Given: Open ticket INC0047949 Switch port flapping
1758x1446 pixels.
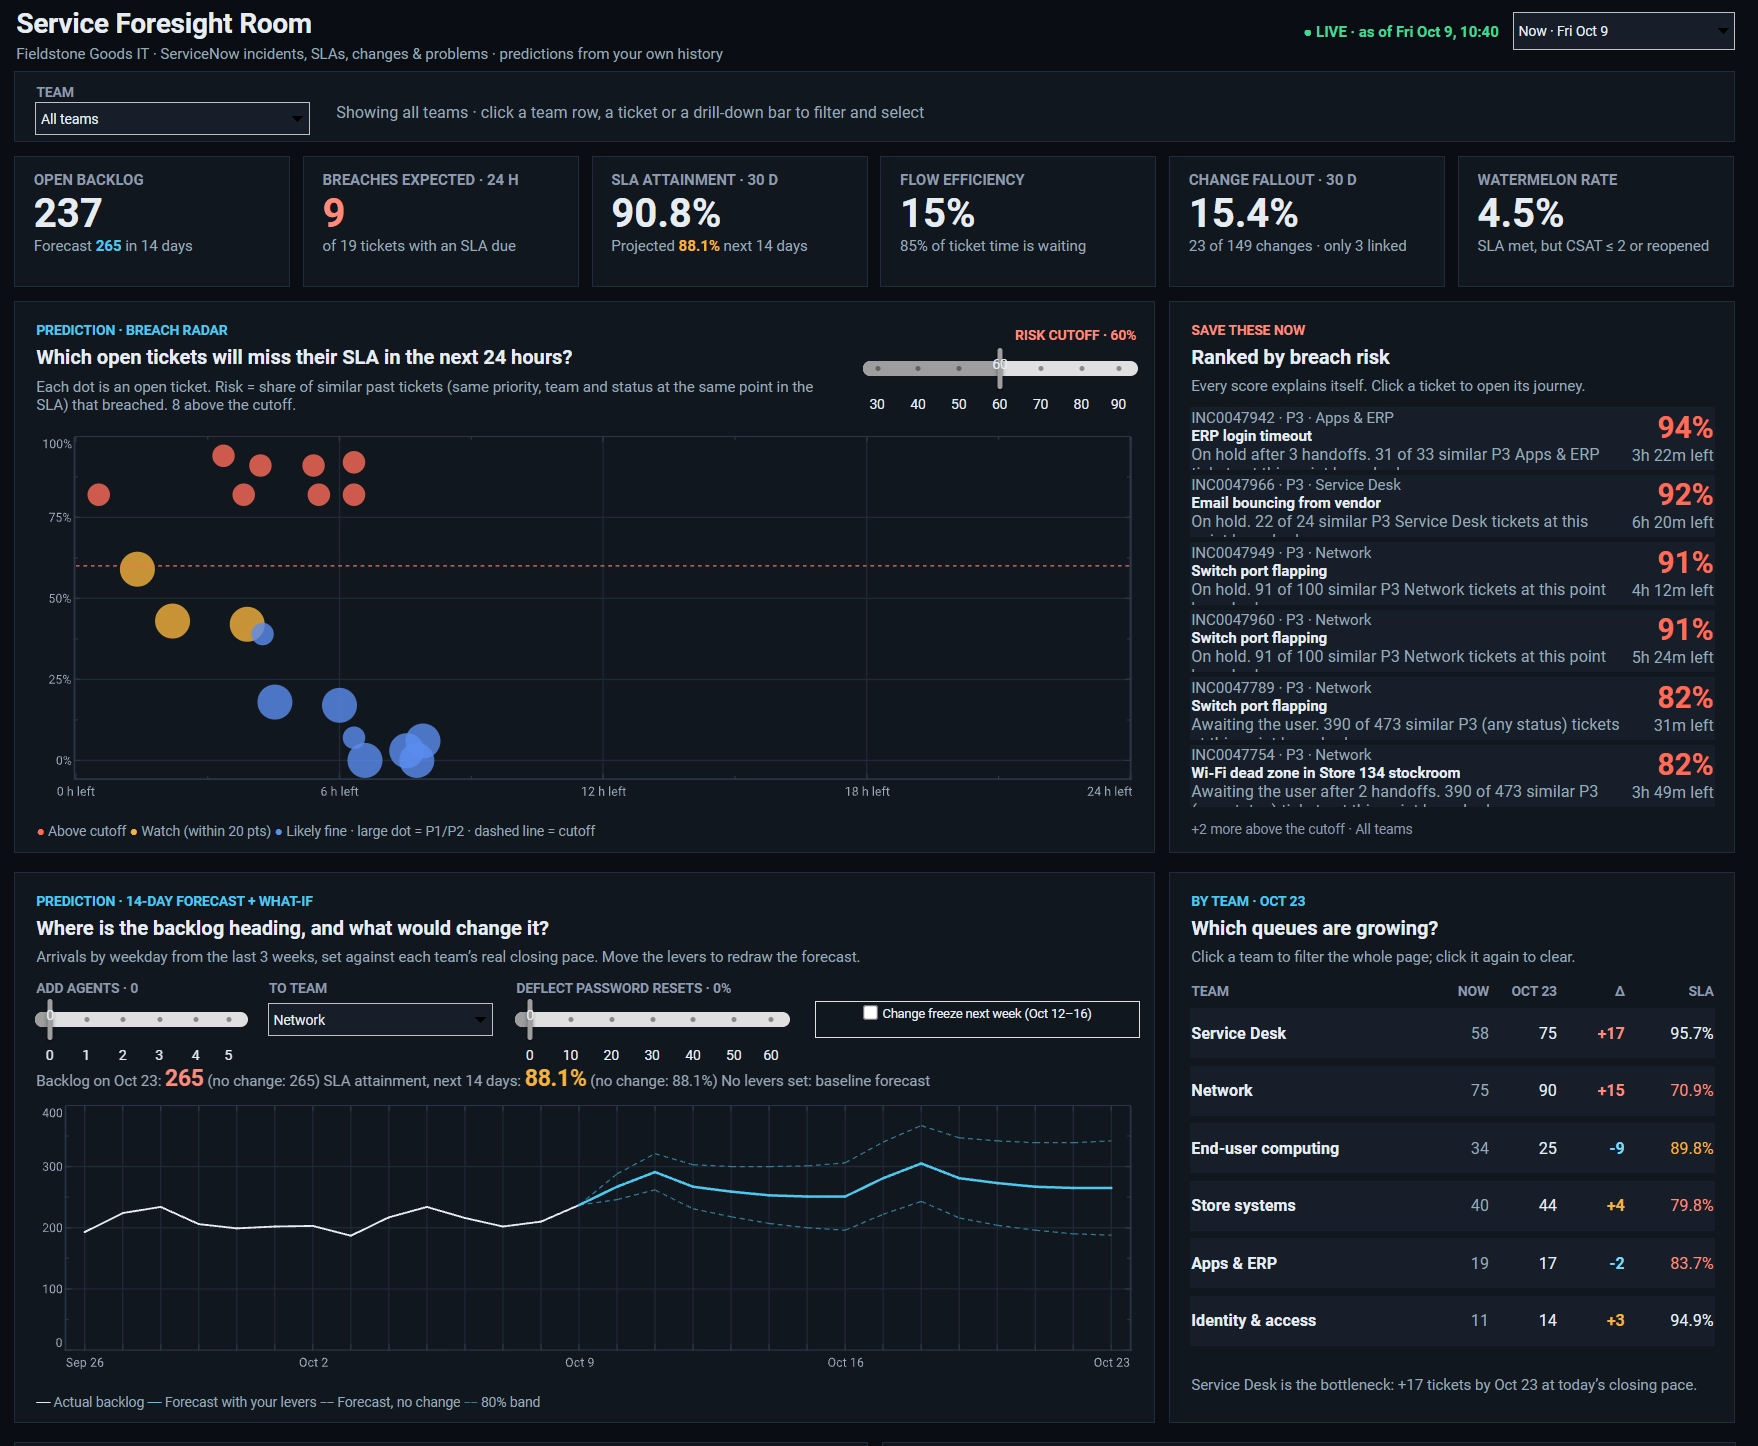Looking at the screenshot, I should pos(1452,573).
